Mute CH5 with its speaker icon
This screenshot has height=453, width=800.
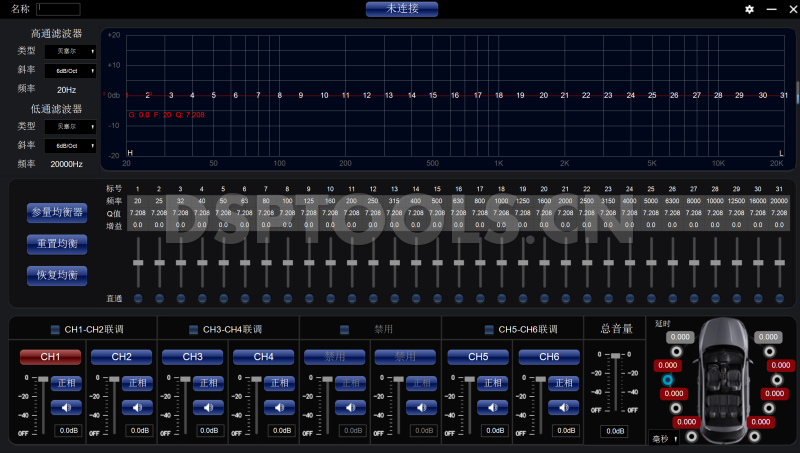(493, 407)
